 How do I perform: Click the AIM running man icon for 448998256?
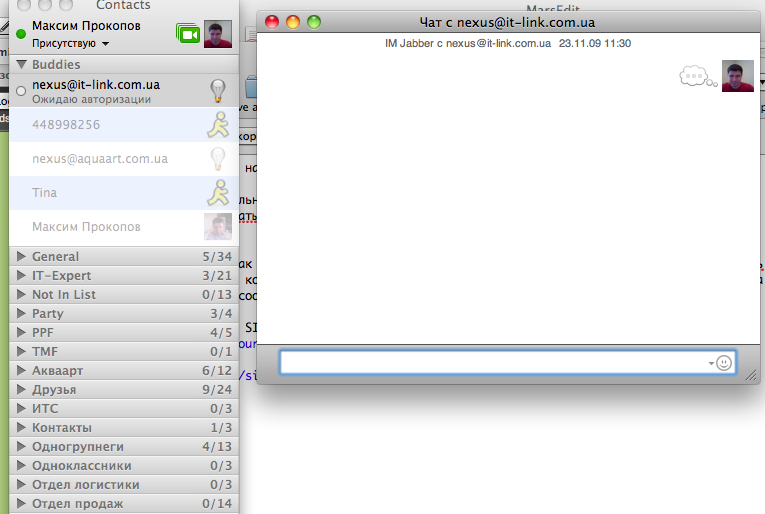click(218, 125)
